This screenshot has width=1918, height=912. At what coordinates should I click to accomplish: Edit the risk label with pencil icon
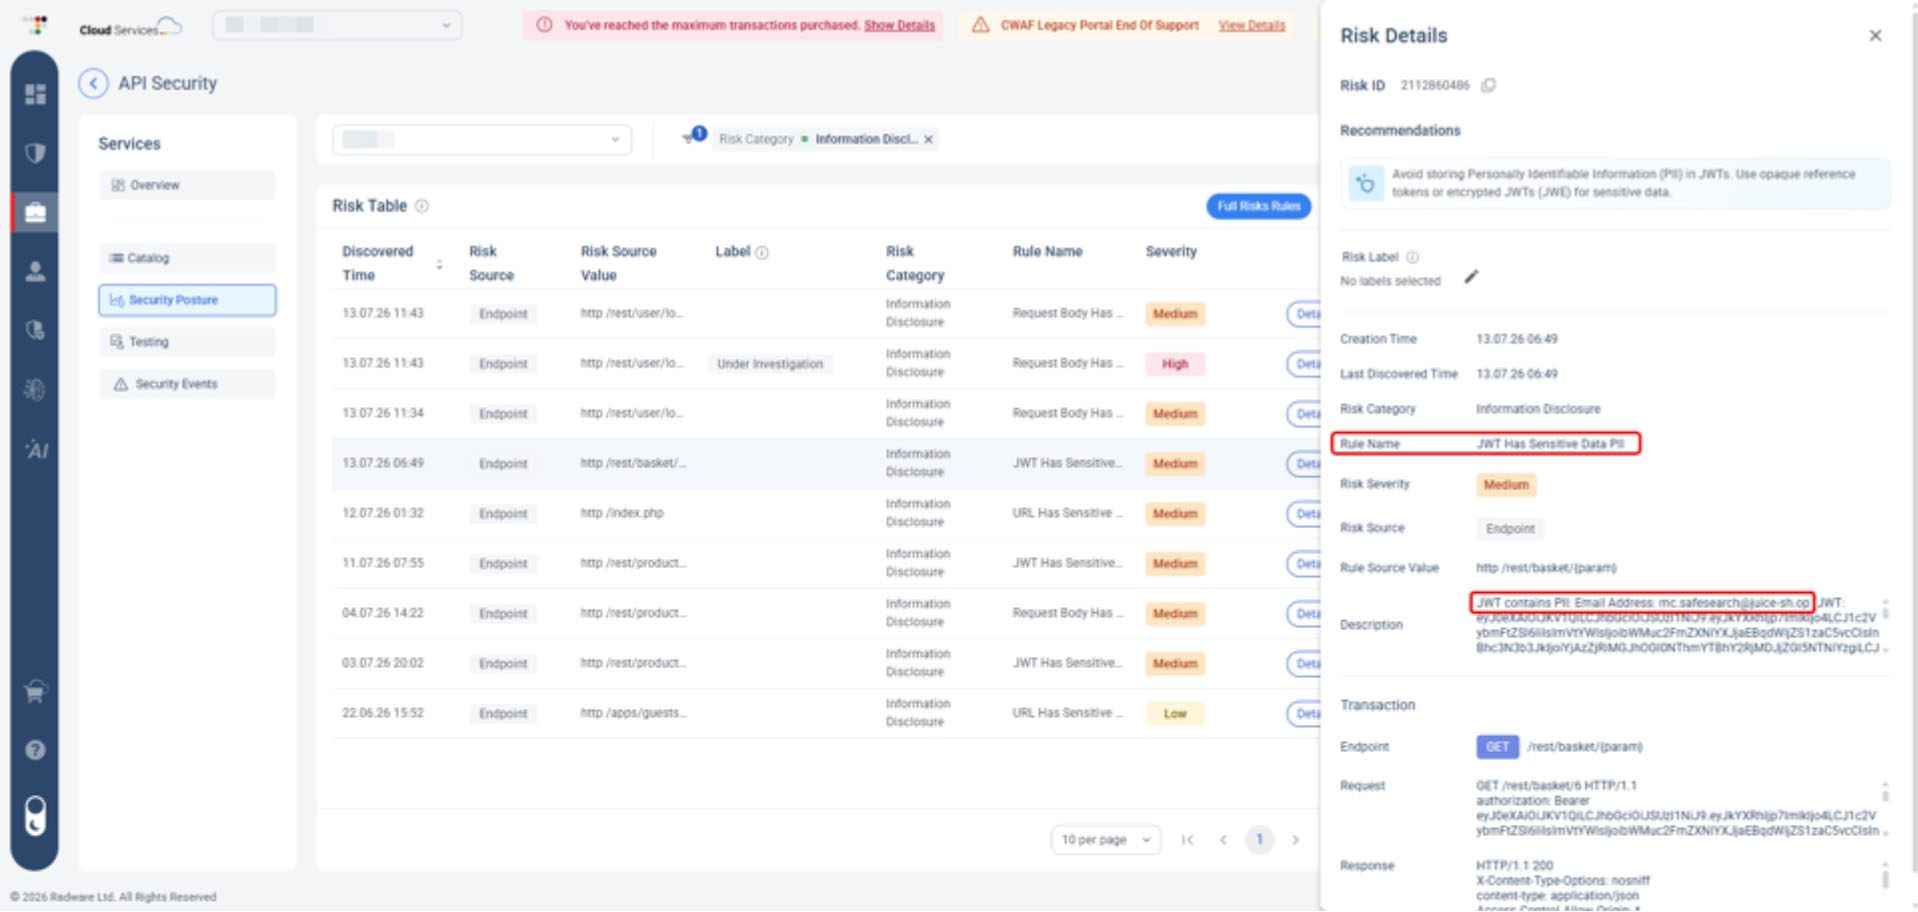pyautogui.click(x=1471, y=277)
